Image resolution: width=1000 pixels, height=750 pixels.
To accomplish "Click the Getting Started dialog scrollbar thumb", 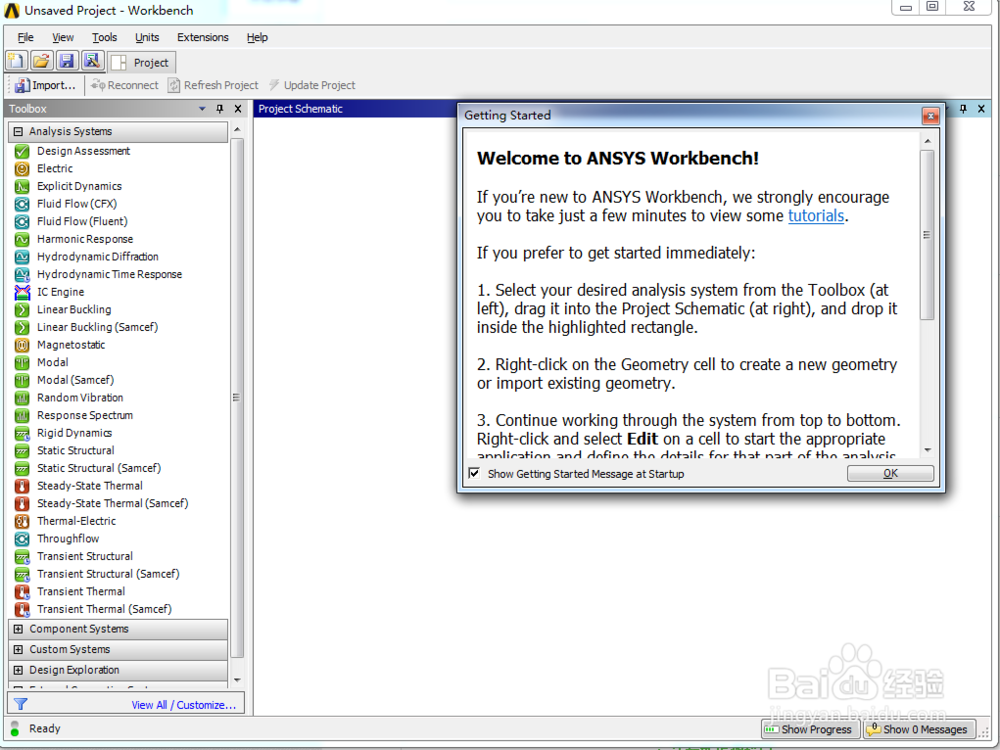I will [x=927, y=235].
